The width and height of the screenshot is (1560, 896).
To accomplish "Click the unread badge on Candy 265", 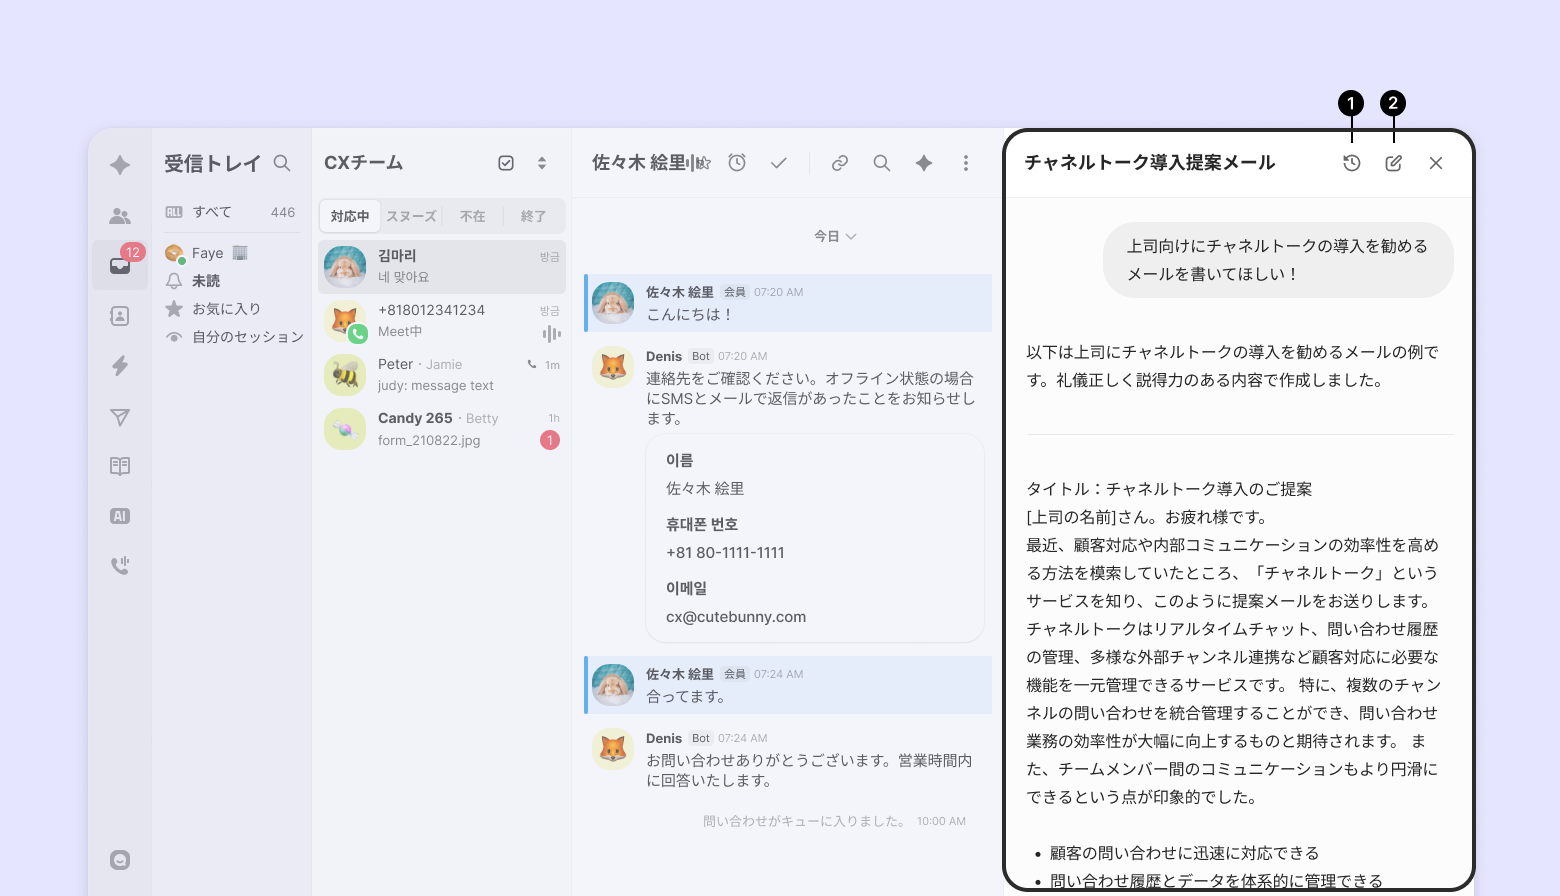I will [550, 440].
